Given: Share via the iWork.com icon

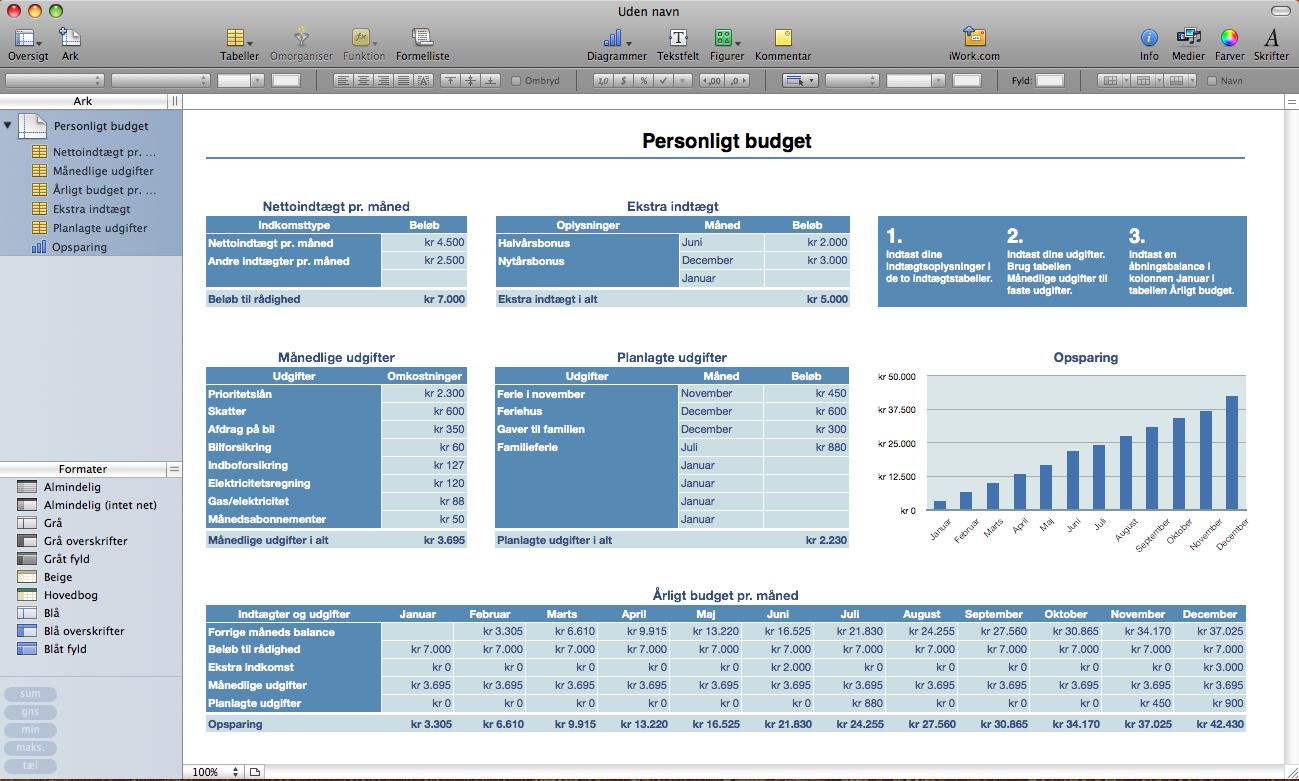Looking at the screenshot, I should click(974, 40).
